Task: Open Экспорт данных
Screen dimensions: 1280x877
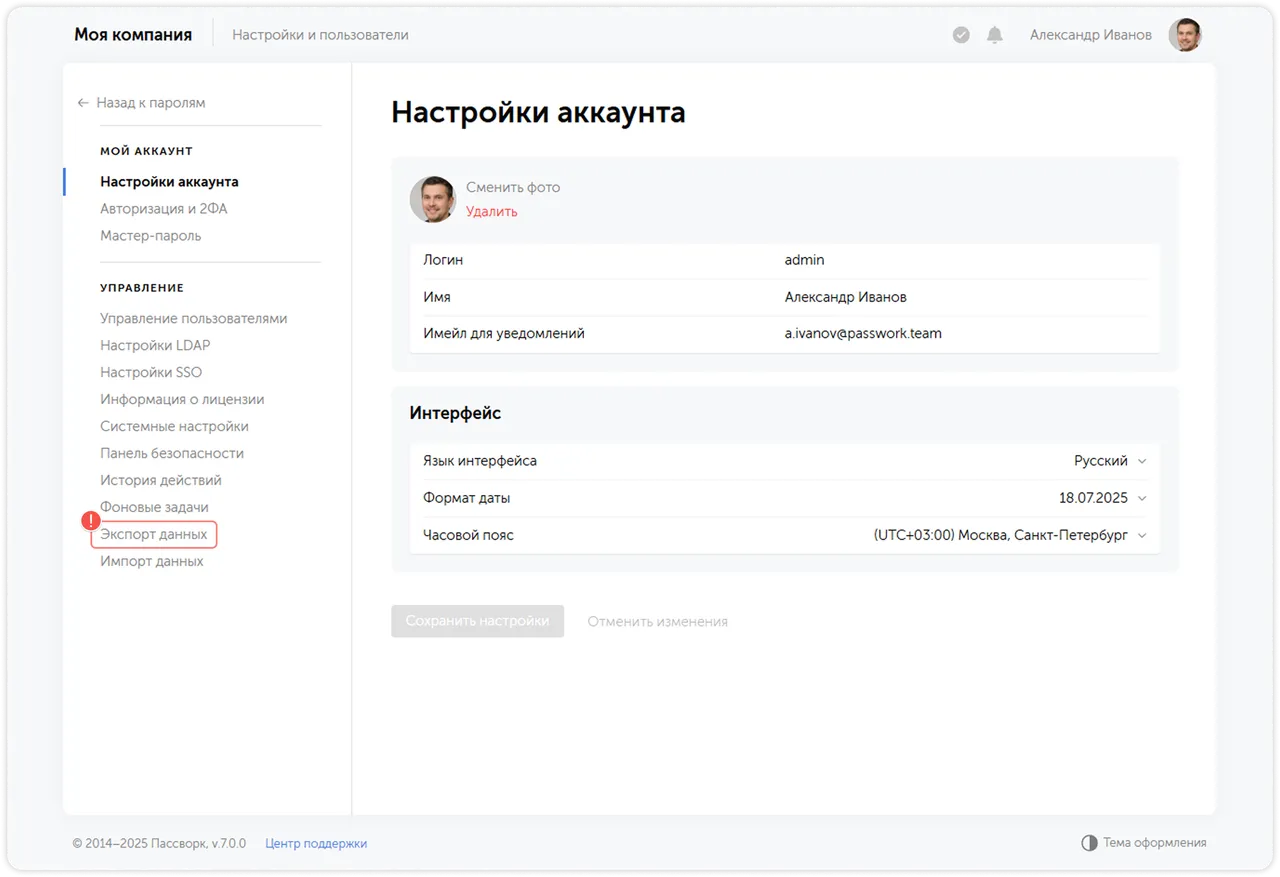Action: (x=154, y=535)
